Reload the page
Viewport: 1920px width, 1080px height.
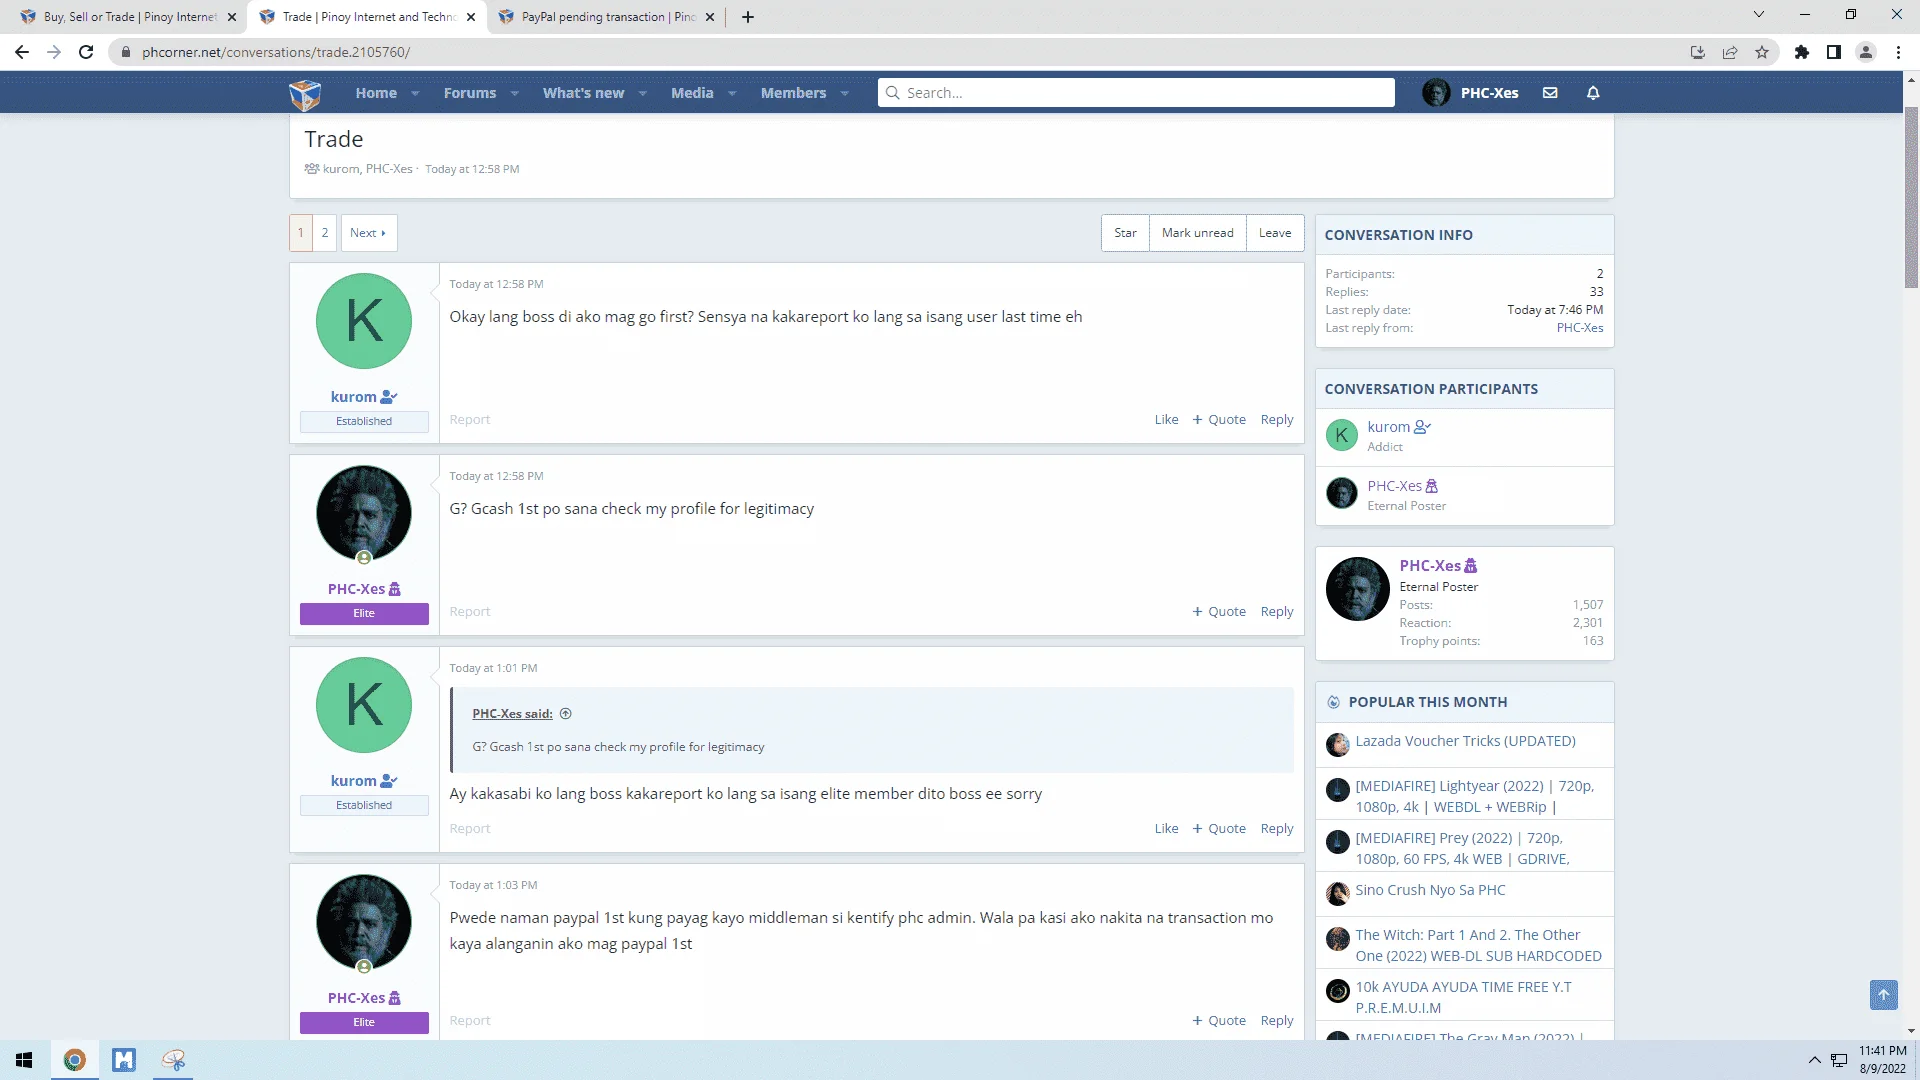coord(86,52)
